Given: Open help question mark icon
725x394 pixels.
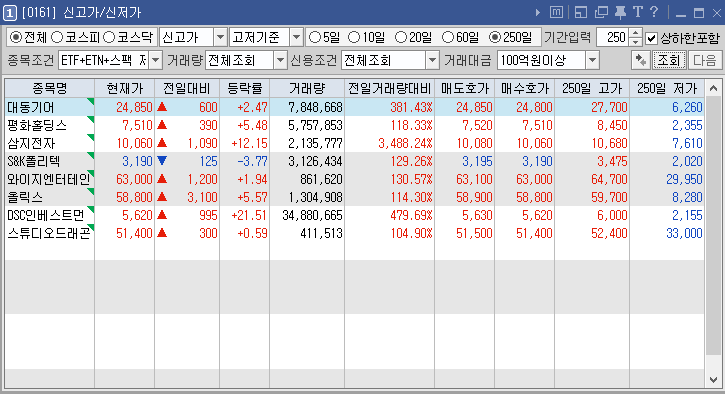Looking at the screenshot, I should coord(654,12).
